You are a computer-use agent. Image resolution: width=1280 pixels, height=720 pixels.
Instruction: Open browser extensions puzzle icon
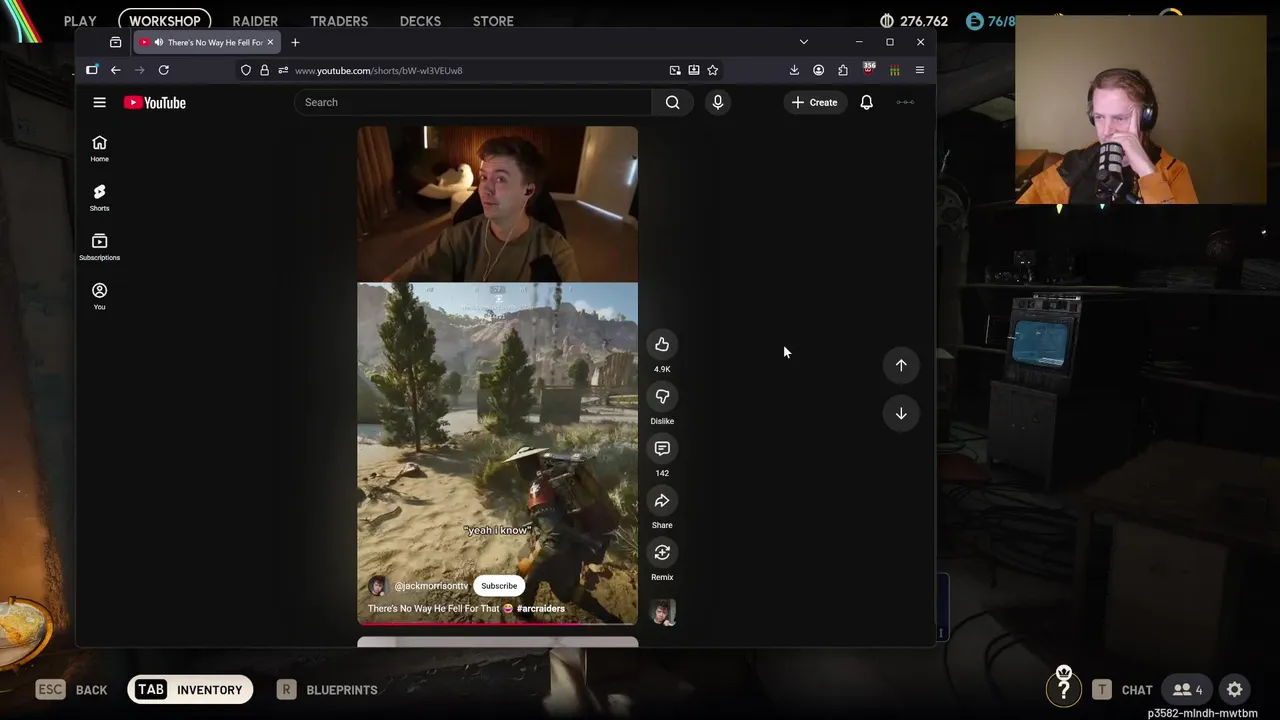coord(843,70)
